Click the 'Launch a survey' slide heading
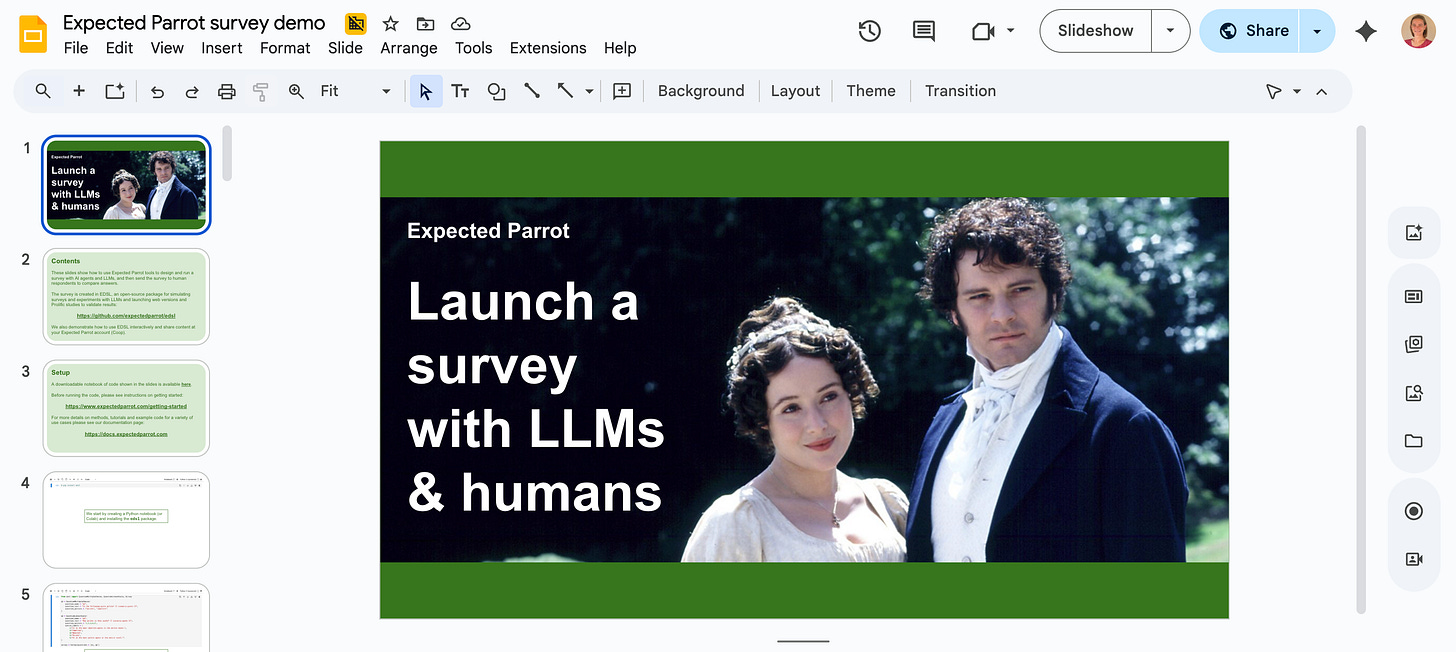This screenshot has height=652, width=1456. (x=536, y=397)
